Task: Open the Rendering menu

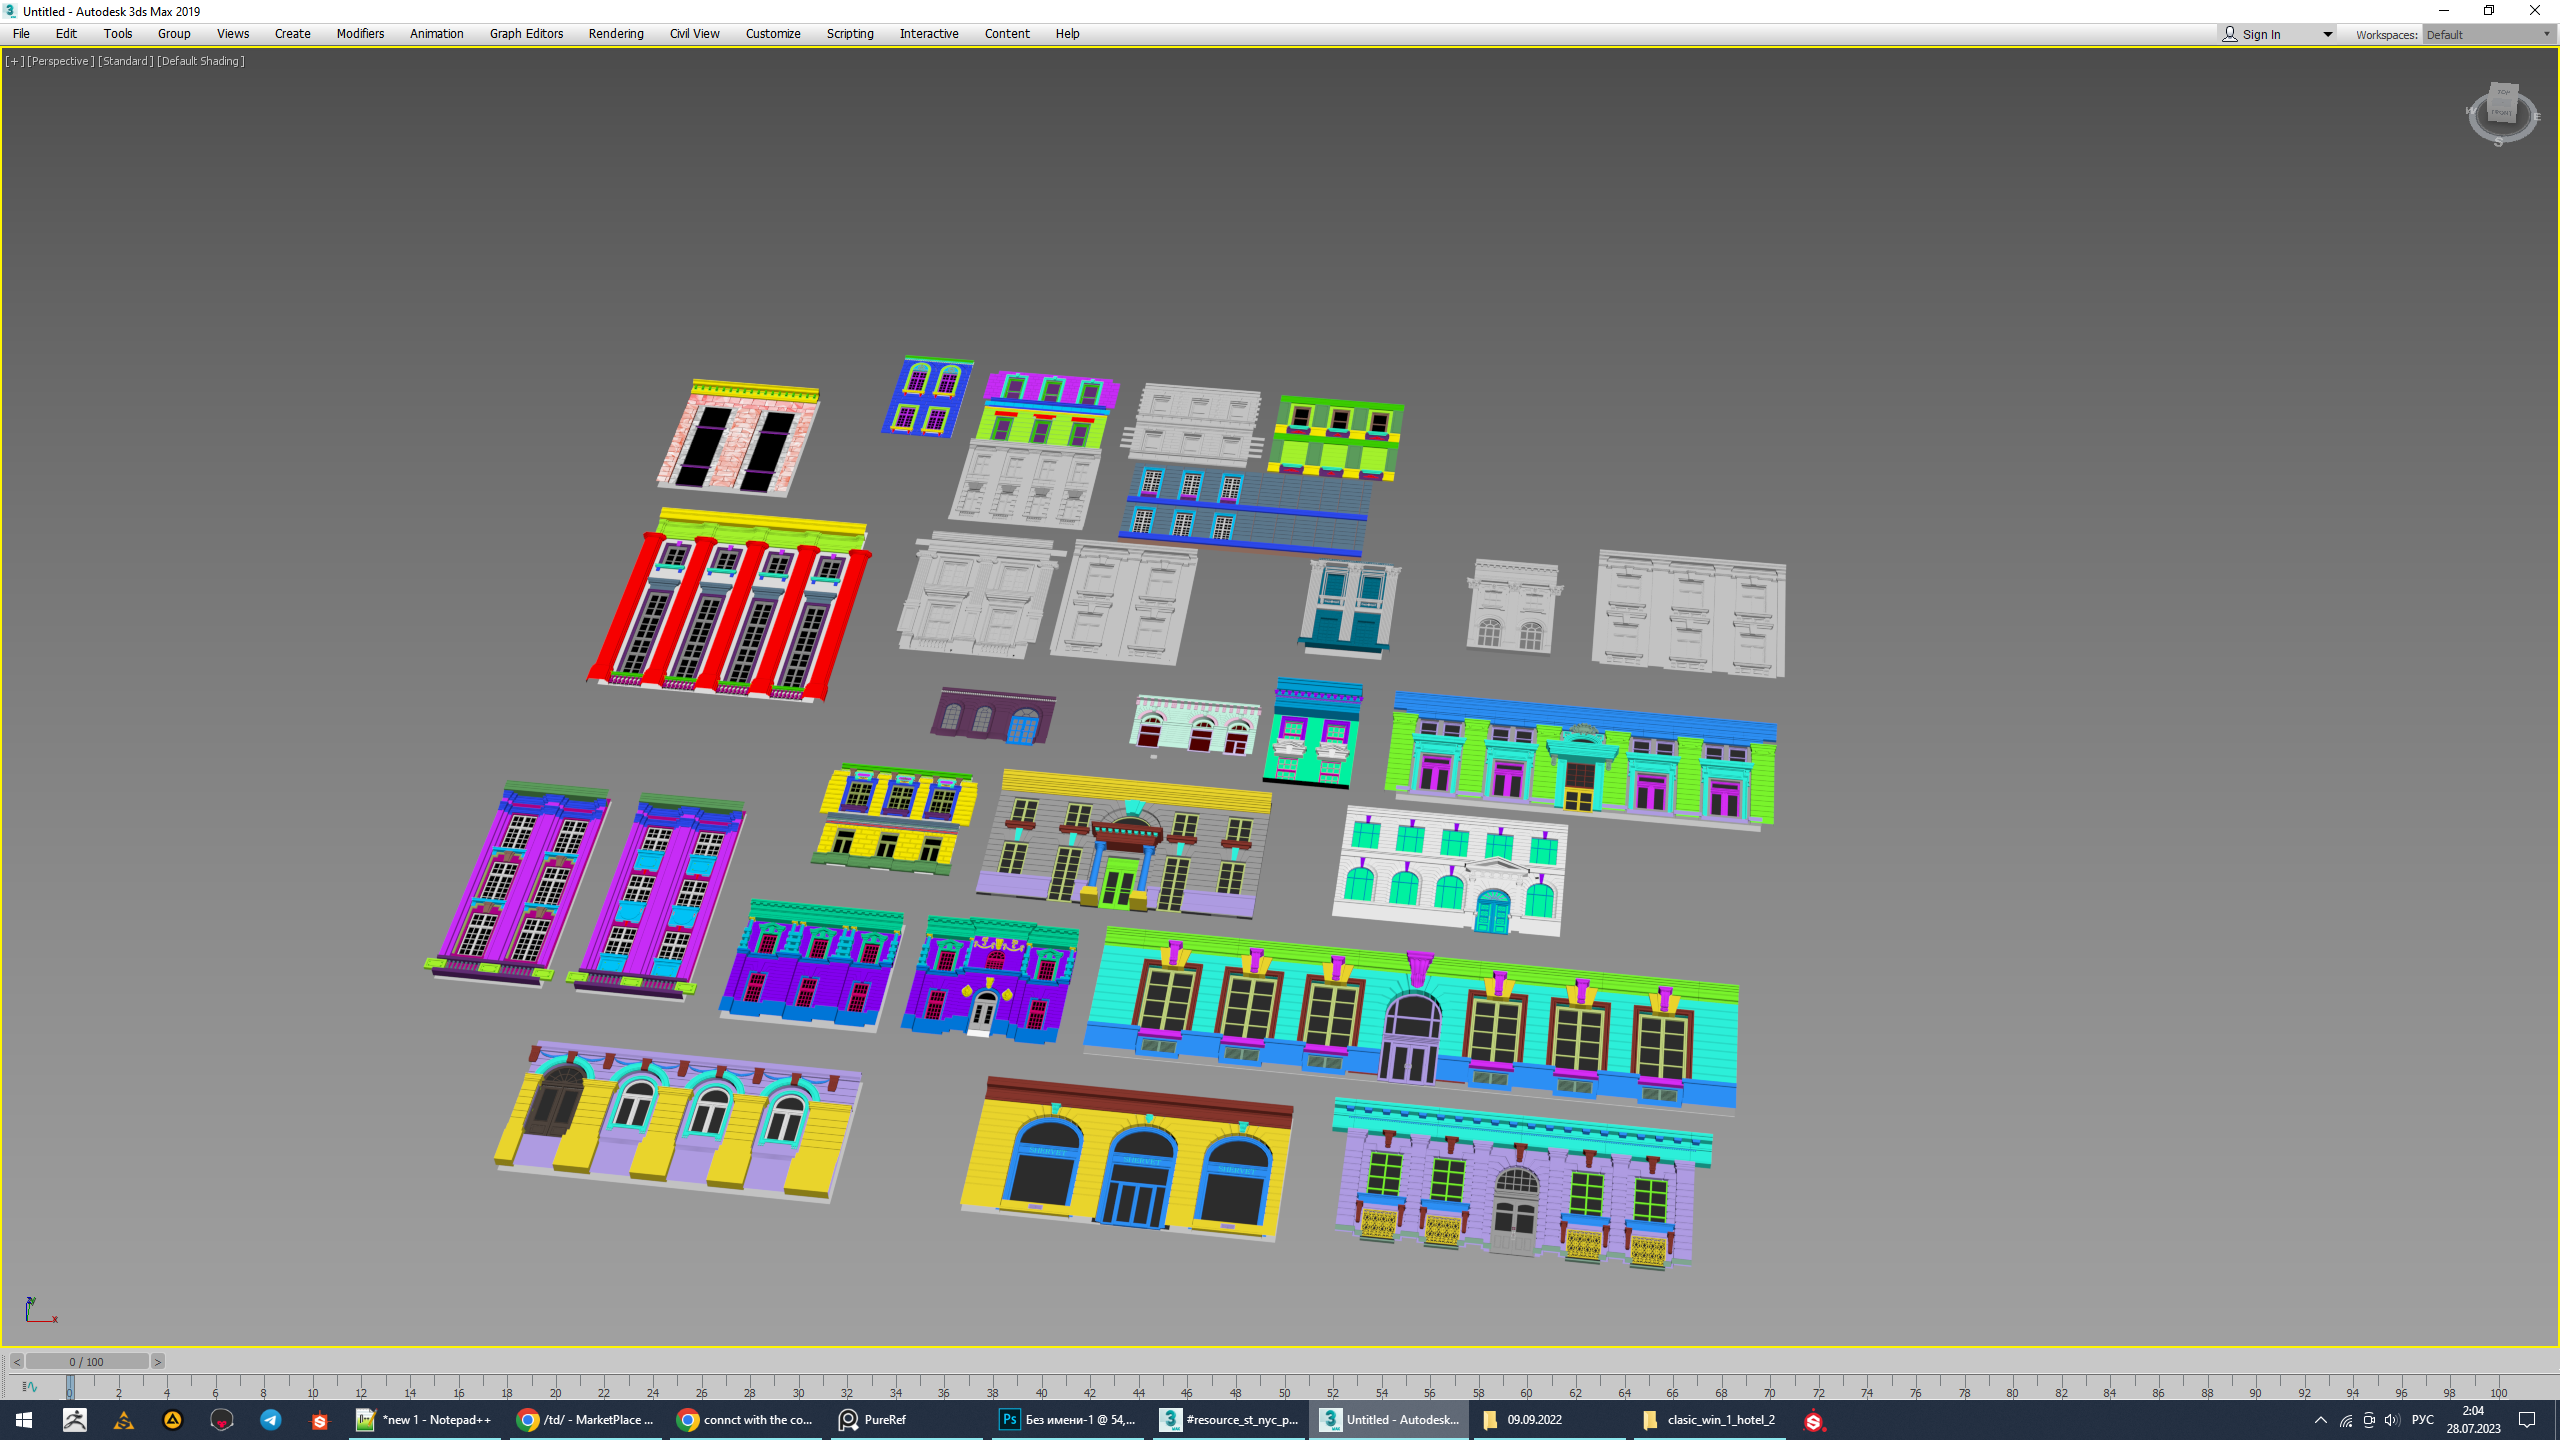Action: click(615, 34)
